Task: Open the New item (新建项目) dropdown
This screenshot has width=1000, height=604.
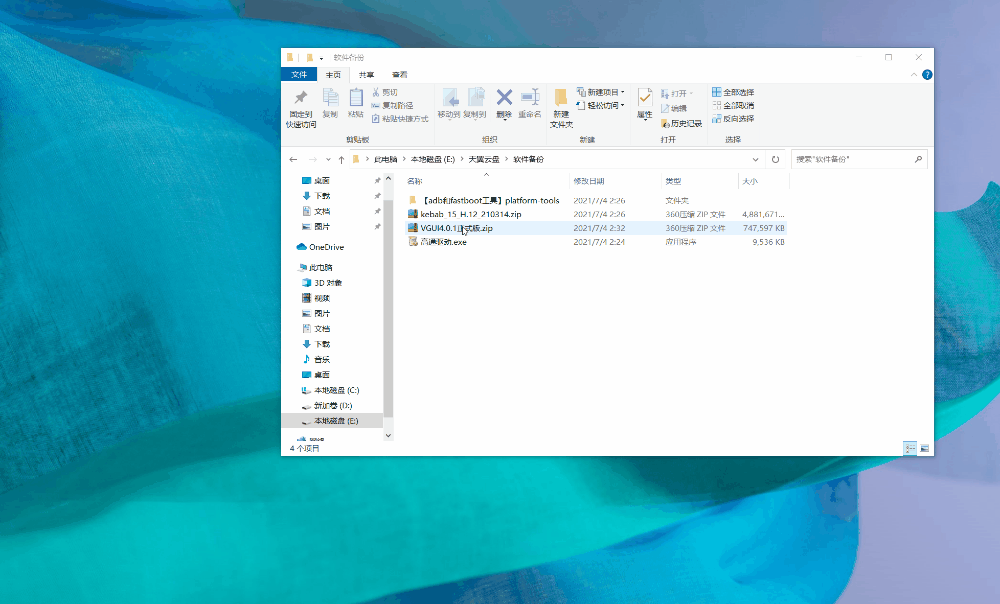Action: [x=600, y=92]
